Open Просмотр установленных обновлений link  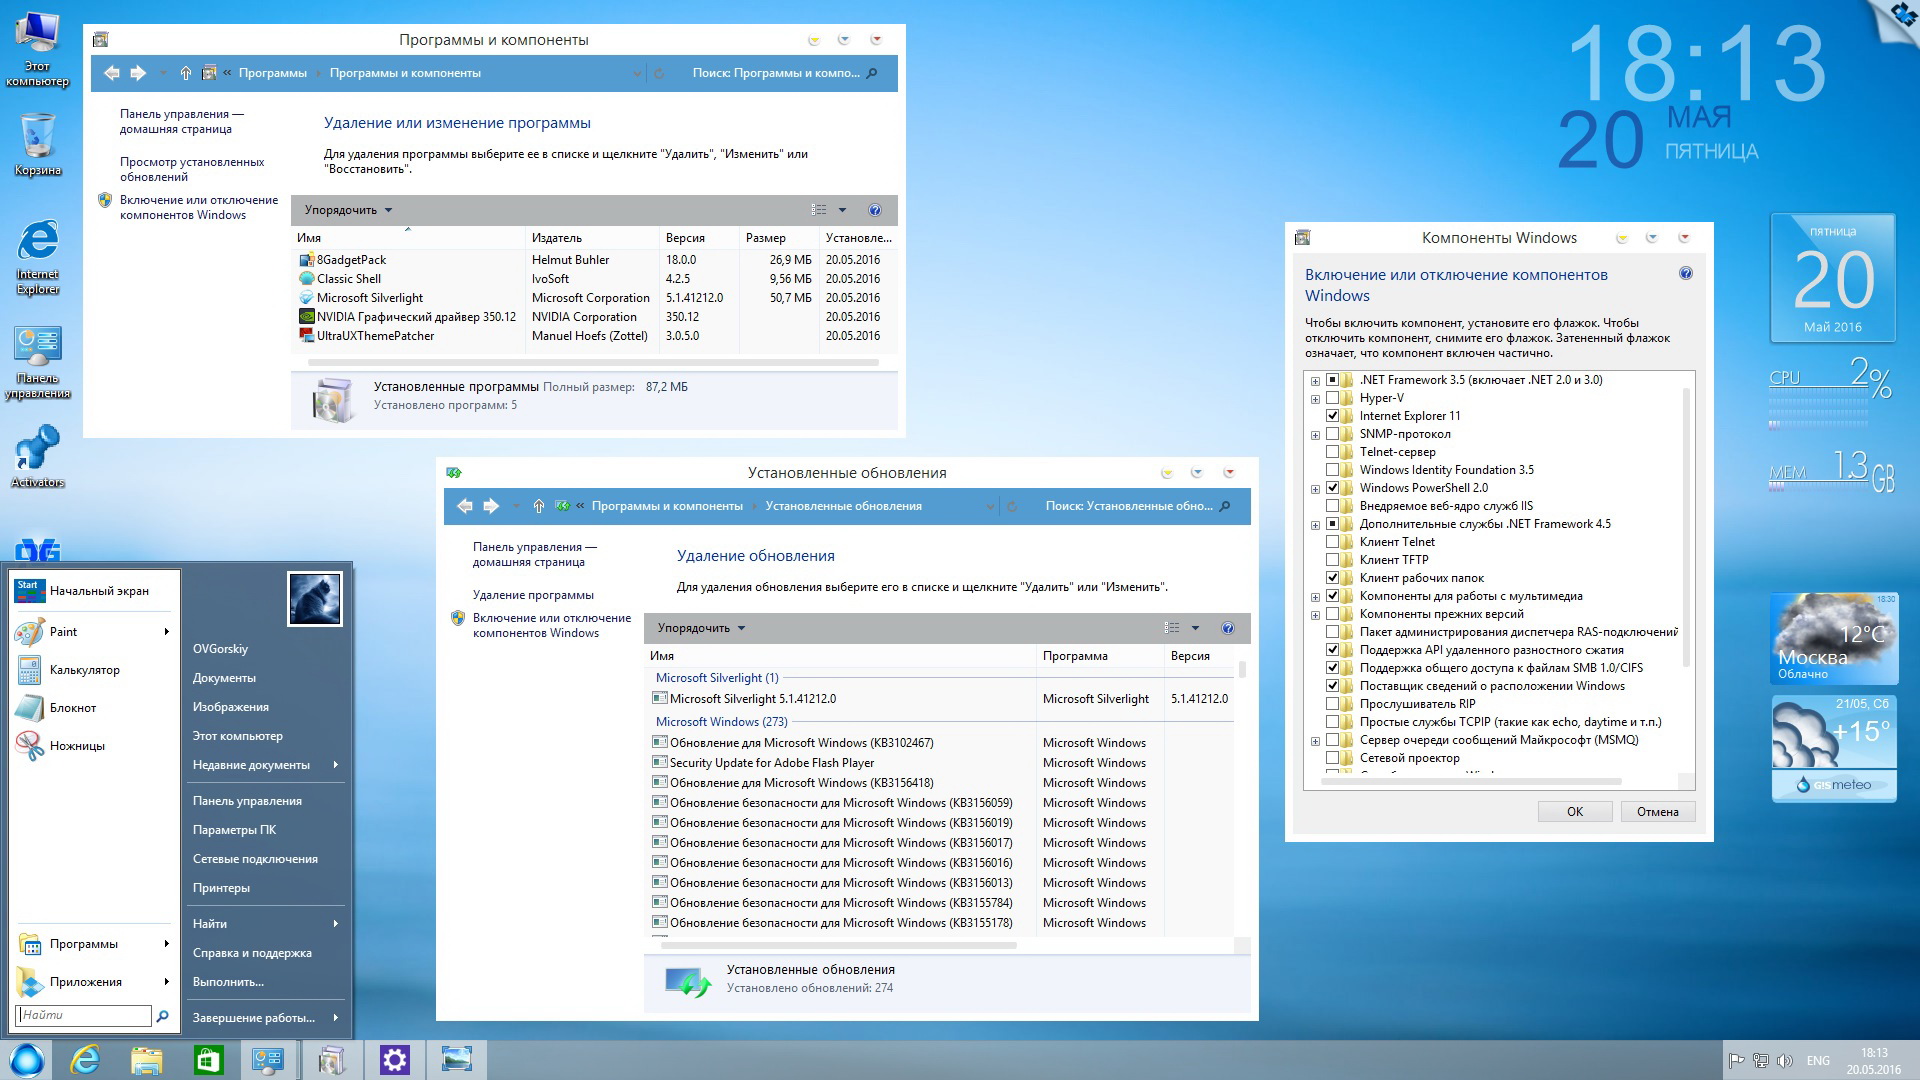pyautogui.click(x=192, y=169)
